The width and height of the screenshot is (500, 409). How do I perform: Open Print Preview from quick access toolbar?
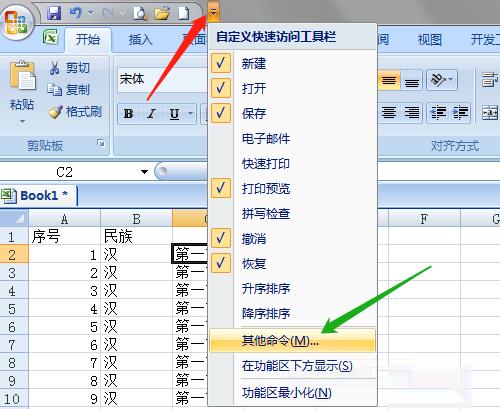pyautogui.click(x=140, y=13)
